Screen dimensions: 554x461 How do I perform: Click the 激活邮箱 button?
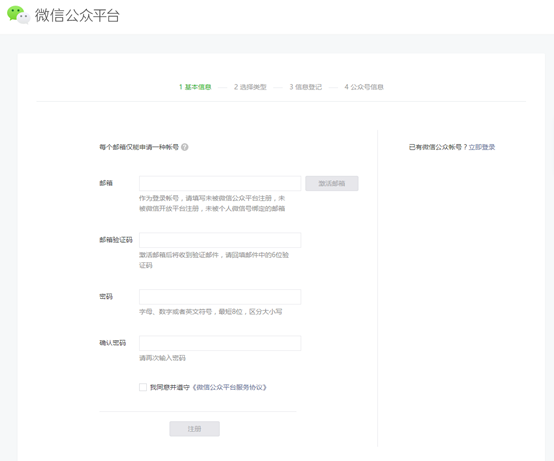332,183
